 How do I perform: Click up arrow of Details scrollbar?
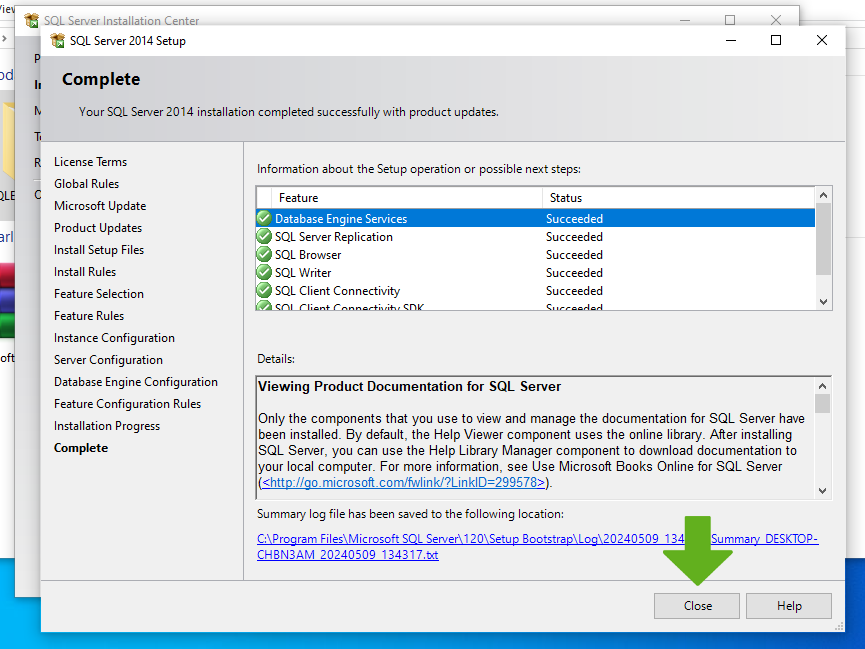point(823,385)
